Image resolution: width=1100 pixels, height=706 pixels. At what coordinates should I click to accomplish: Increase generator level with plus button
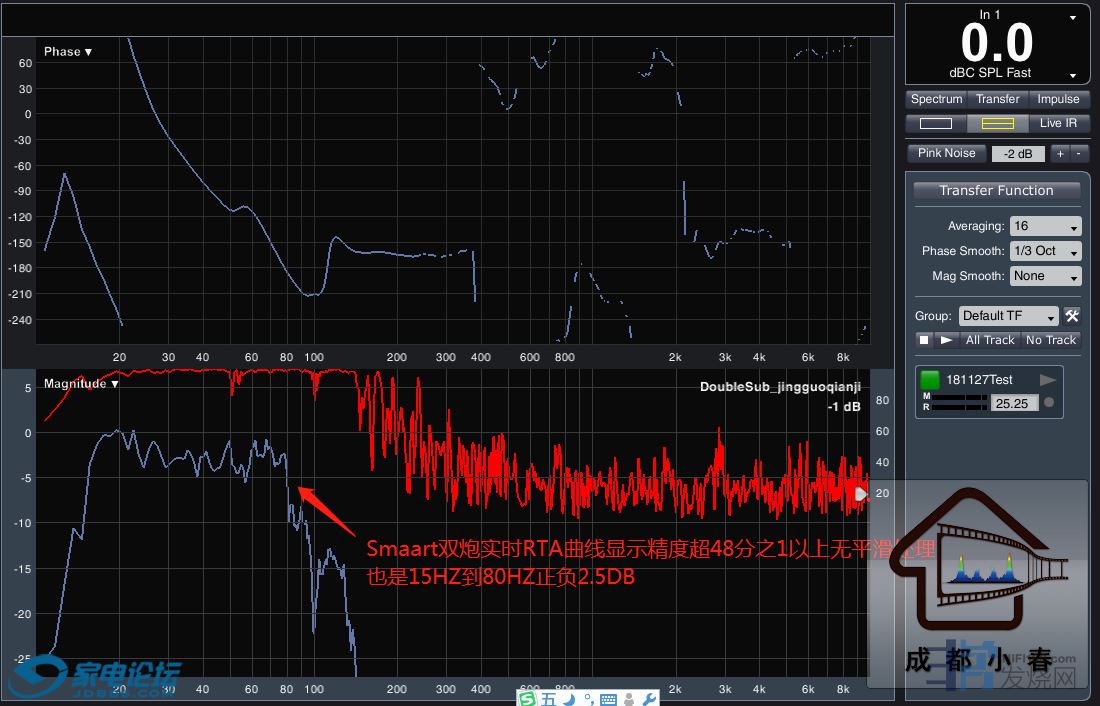tap(1060, 153)
